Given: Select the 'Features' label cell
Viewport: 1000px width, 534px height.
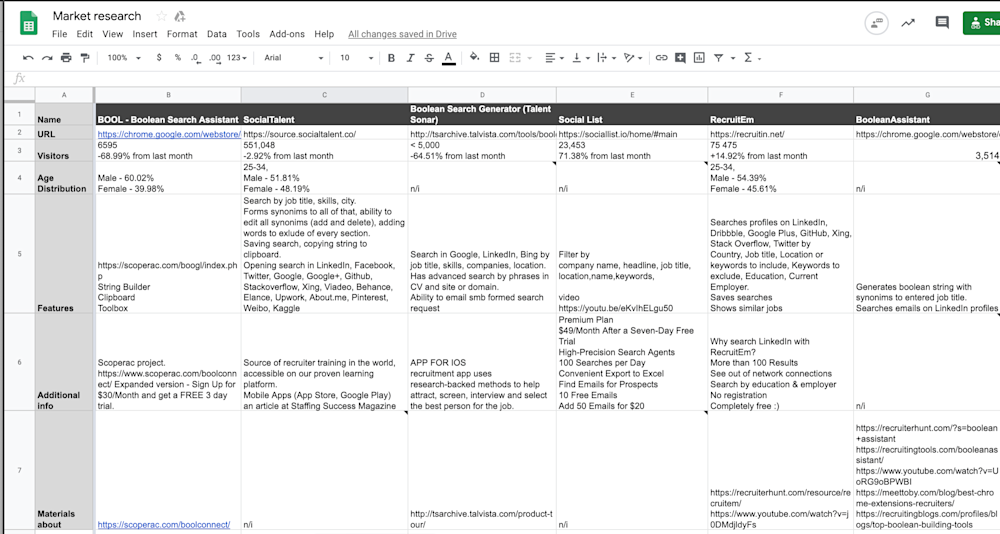Looking at the screenshot, I should [64, 254].
